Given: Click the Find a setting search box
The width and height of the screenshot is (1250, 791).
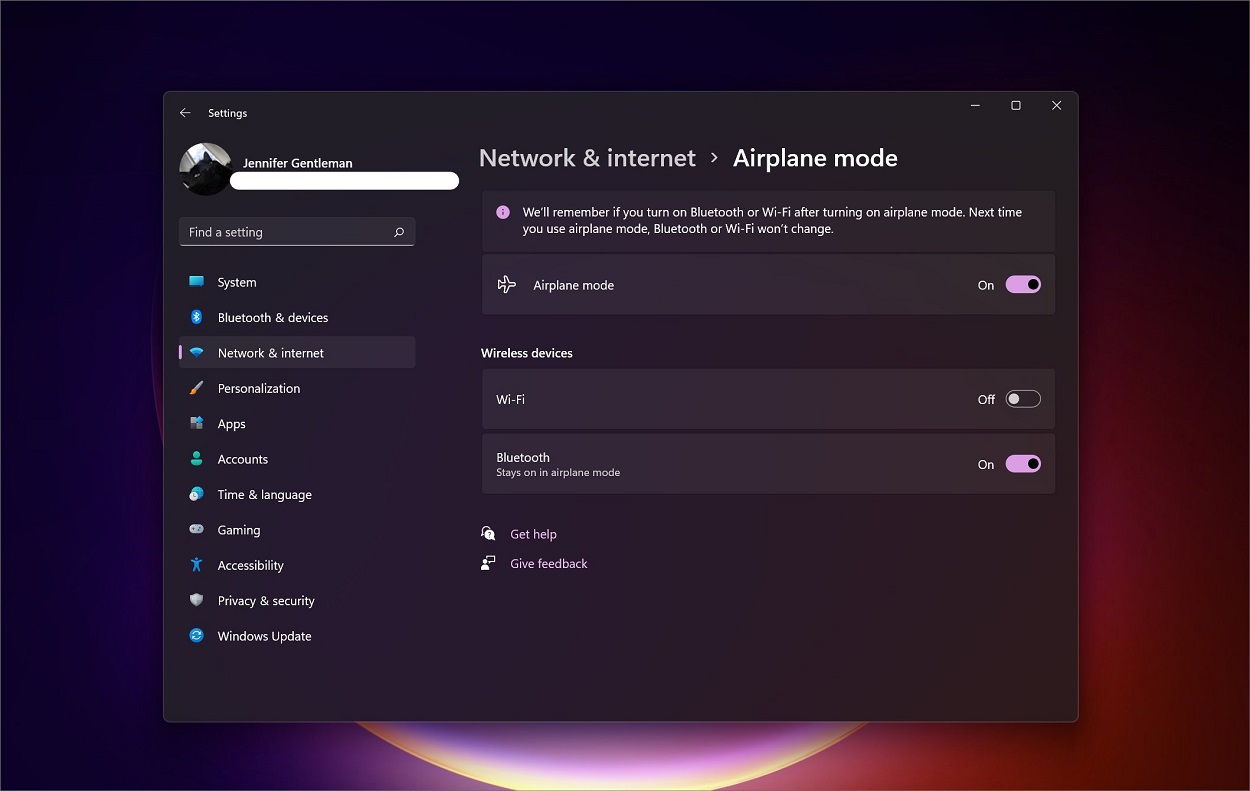Looking at the screenshot, I should [297, 232].
